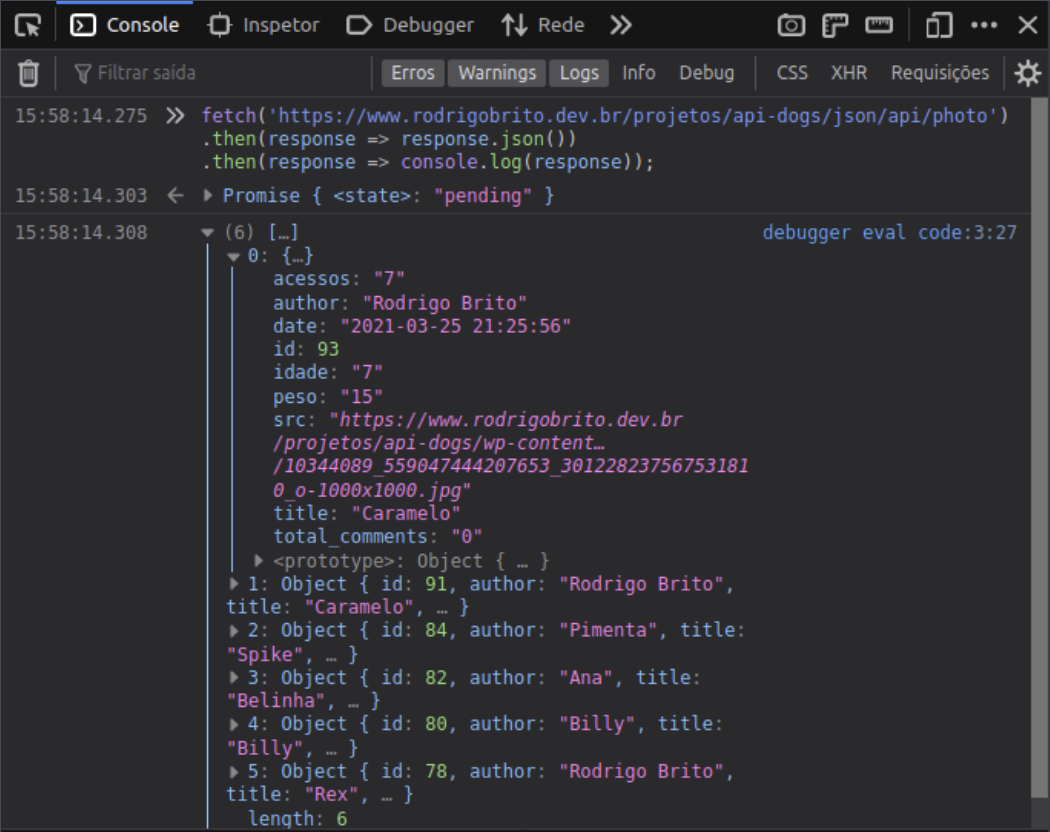
Task: Toggle the Erros filter button
Action: click(412, 73)
